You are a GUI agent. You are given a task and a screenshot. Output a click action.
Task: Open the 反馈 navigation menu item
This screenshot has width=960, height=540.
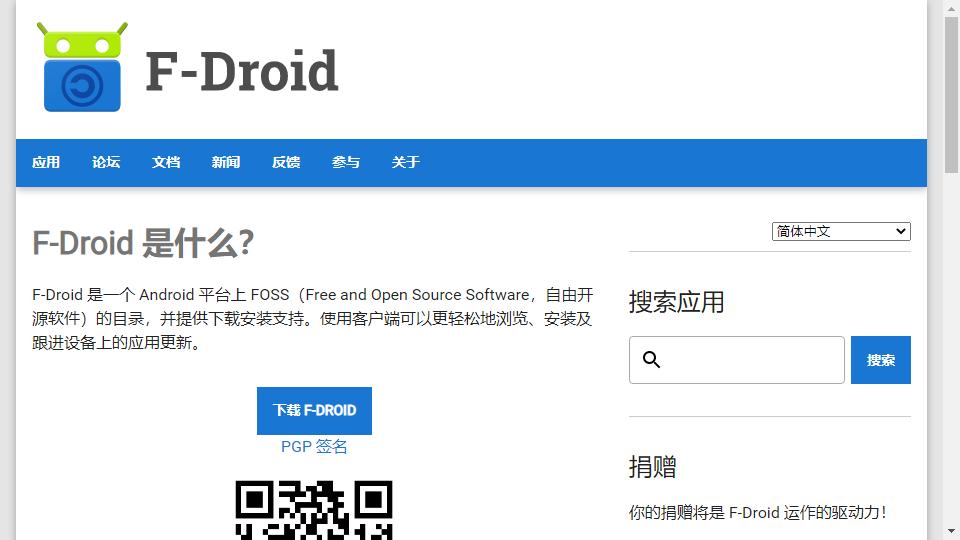tap(286, 162)
